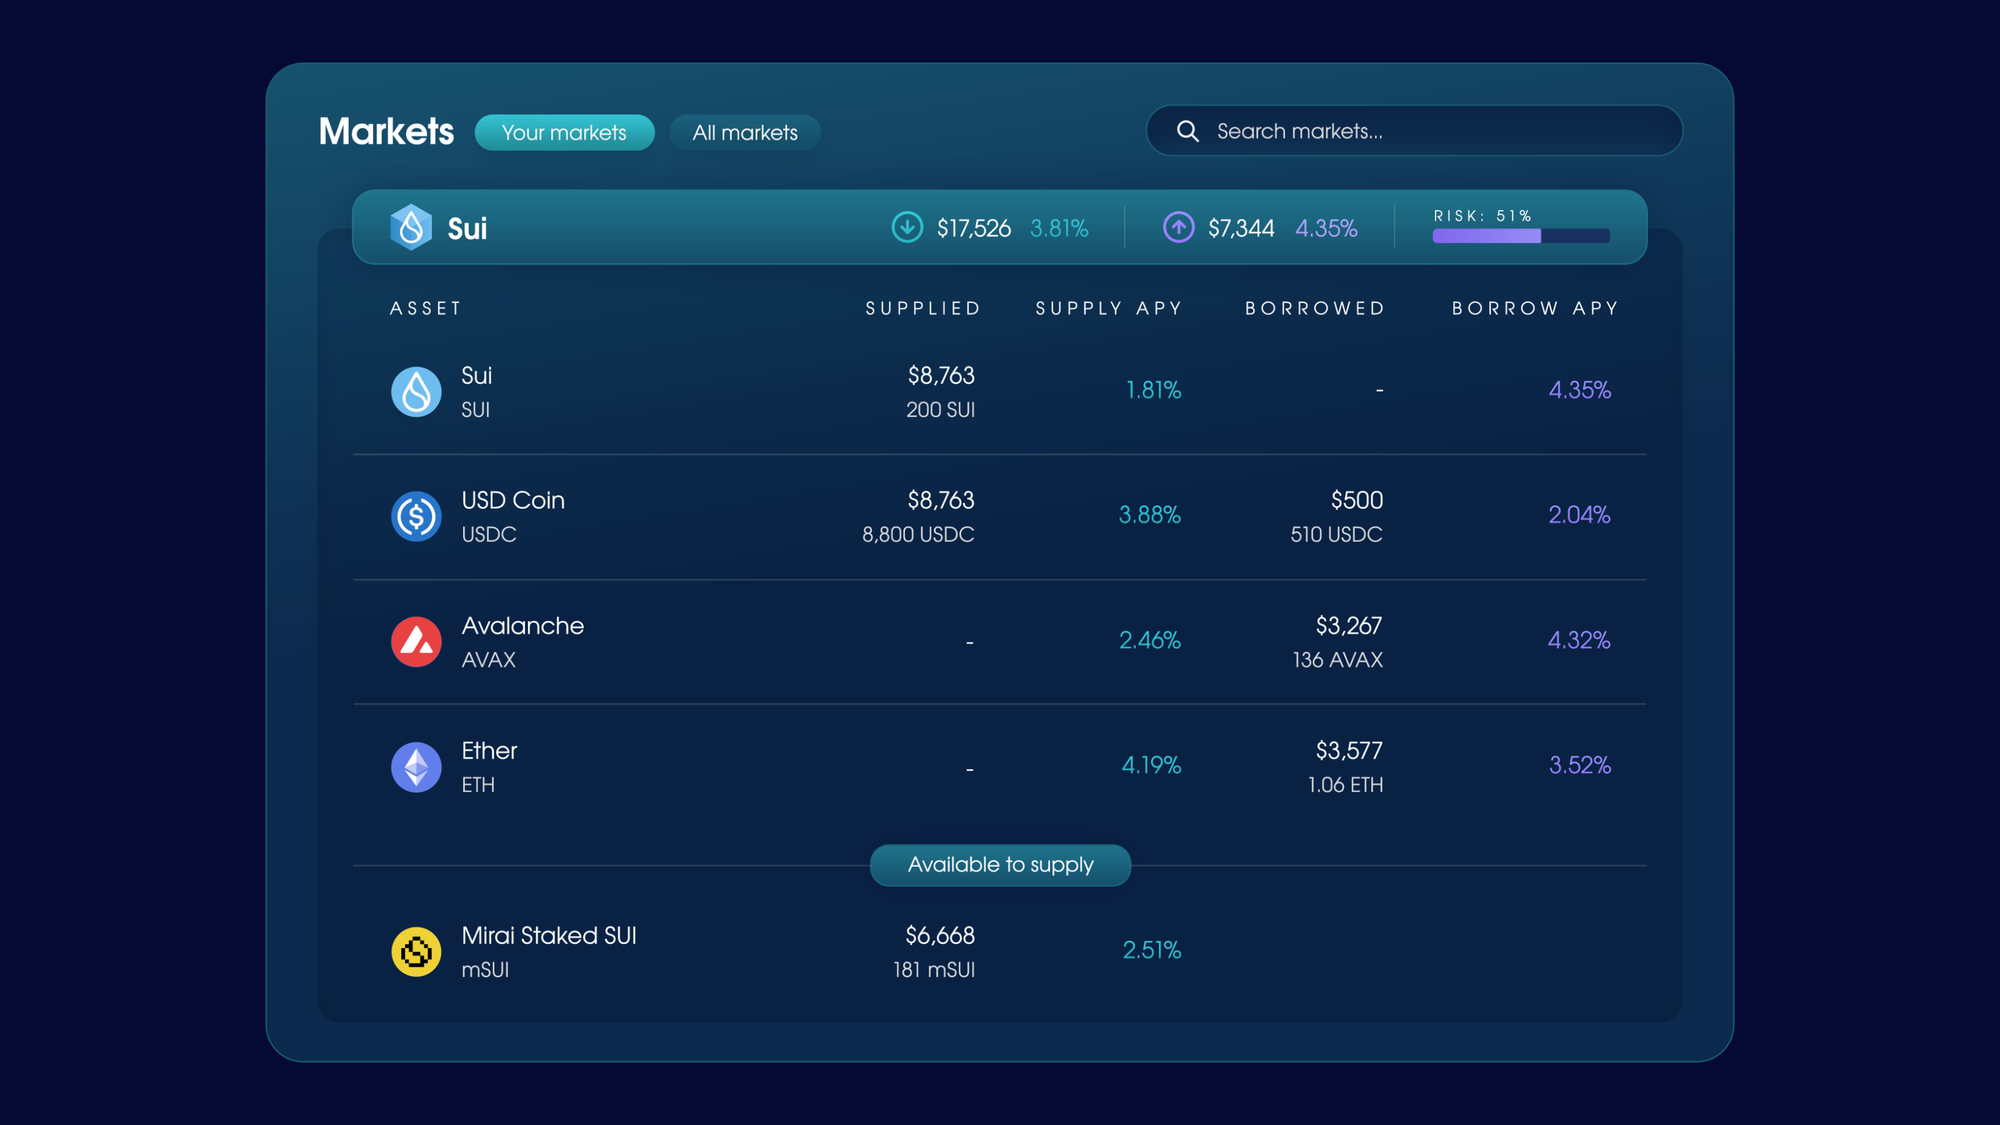Screen dimensions: 2000x1125
Task: Click the USD Coin dollar icon
Action: tap(416, 516)
